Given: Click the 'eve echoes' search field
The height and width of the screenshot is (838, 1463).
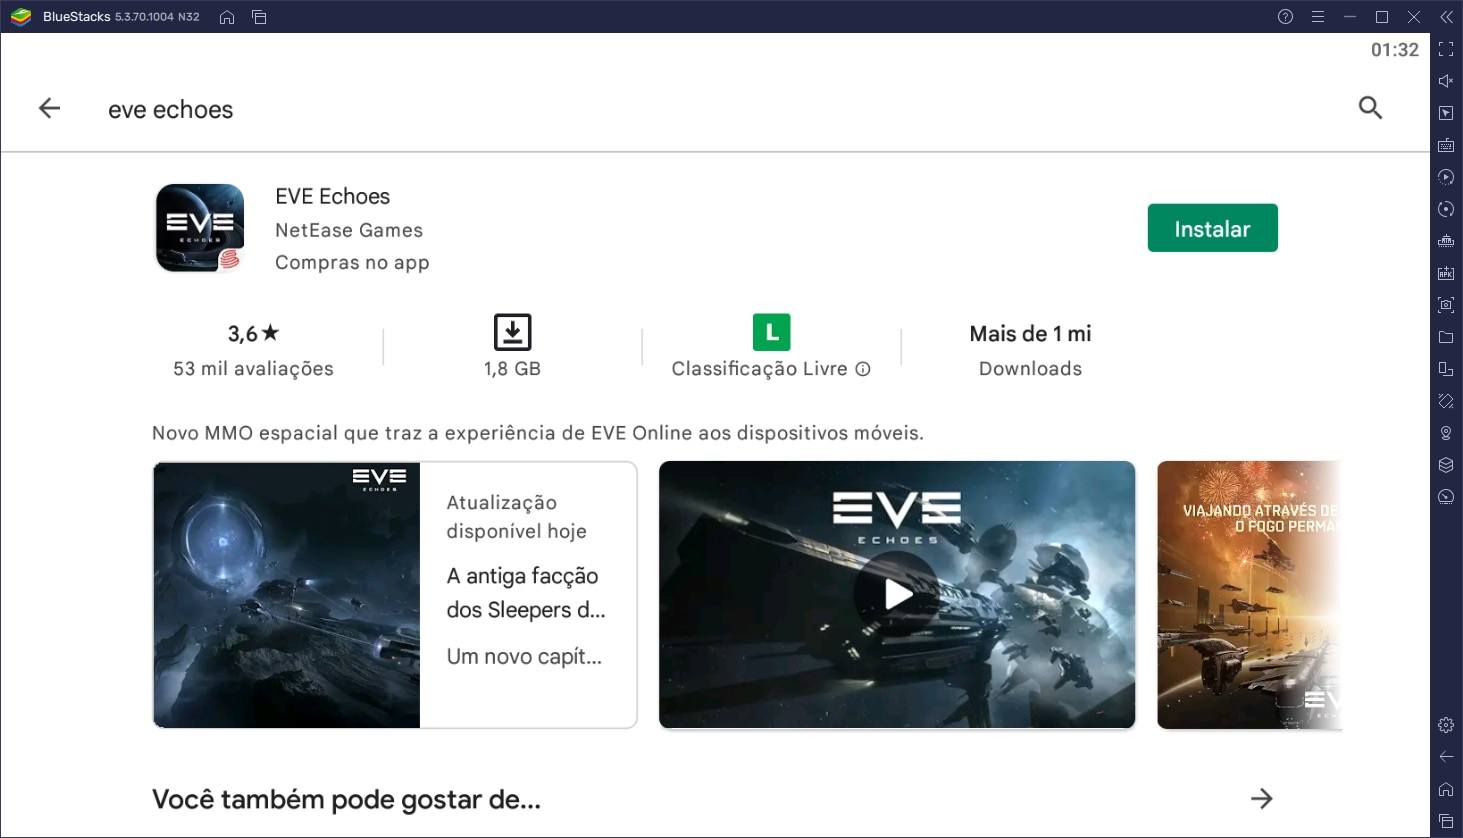Looking at the screenshot, I should (171, 109).
